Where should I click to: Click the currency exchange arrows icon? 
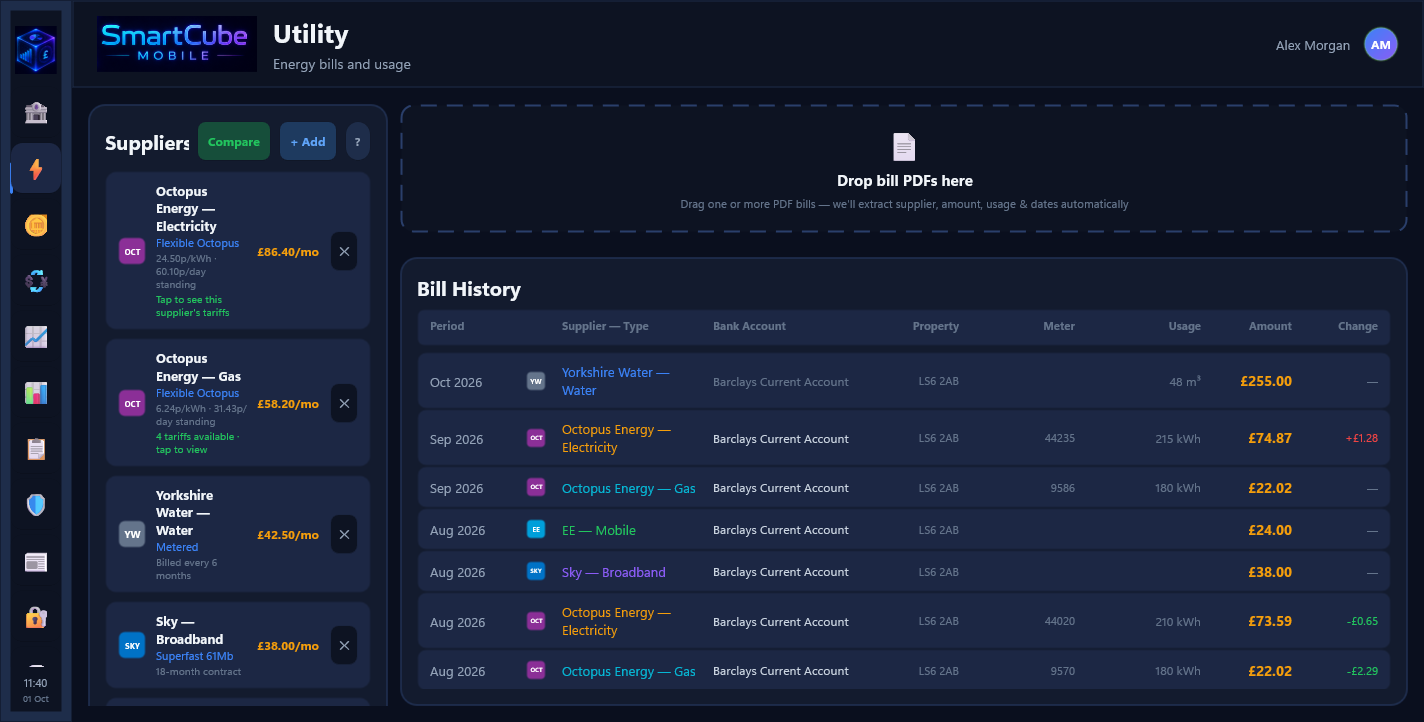click(x=36, y=281)
